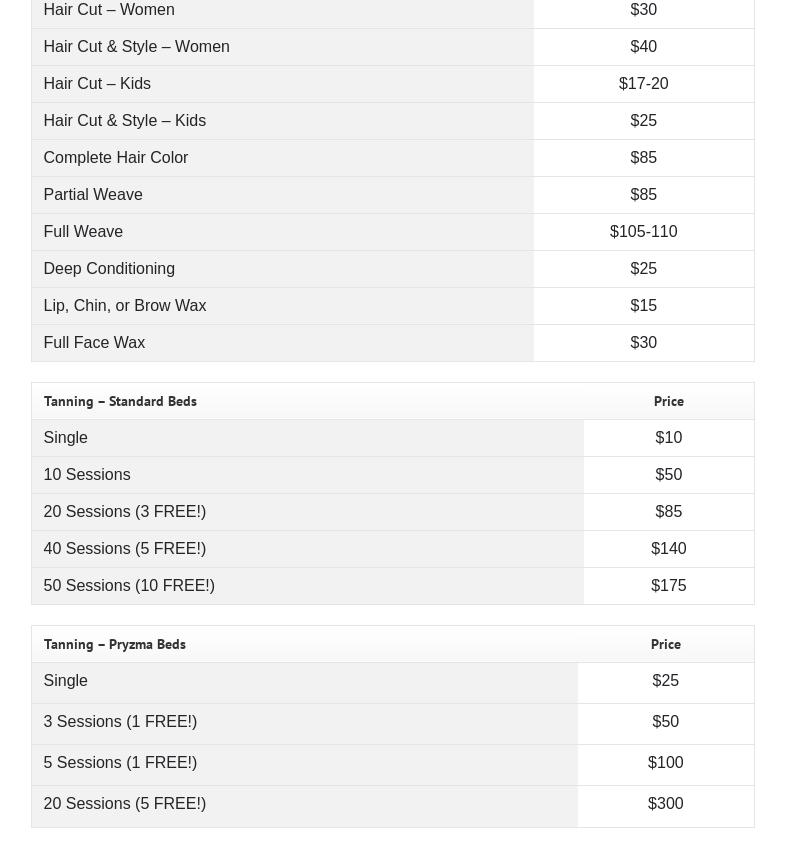Image resolution: width=785 pixels, height=859 pixels.
Task: Click the Tanning – Pryzma Beds table header
Action: tap(115, 644)
